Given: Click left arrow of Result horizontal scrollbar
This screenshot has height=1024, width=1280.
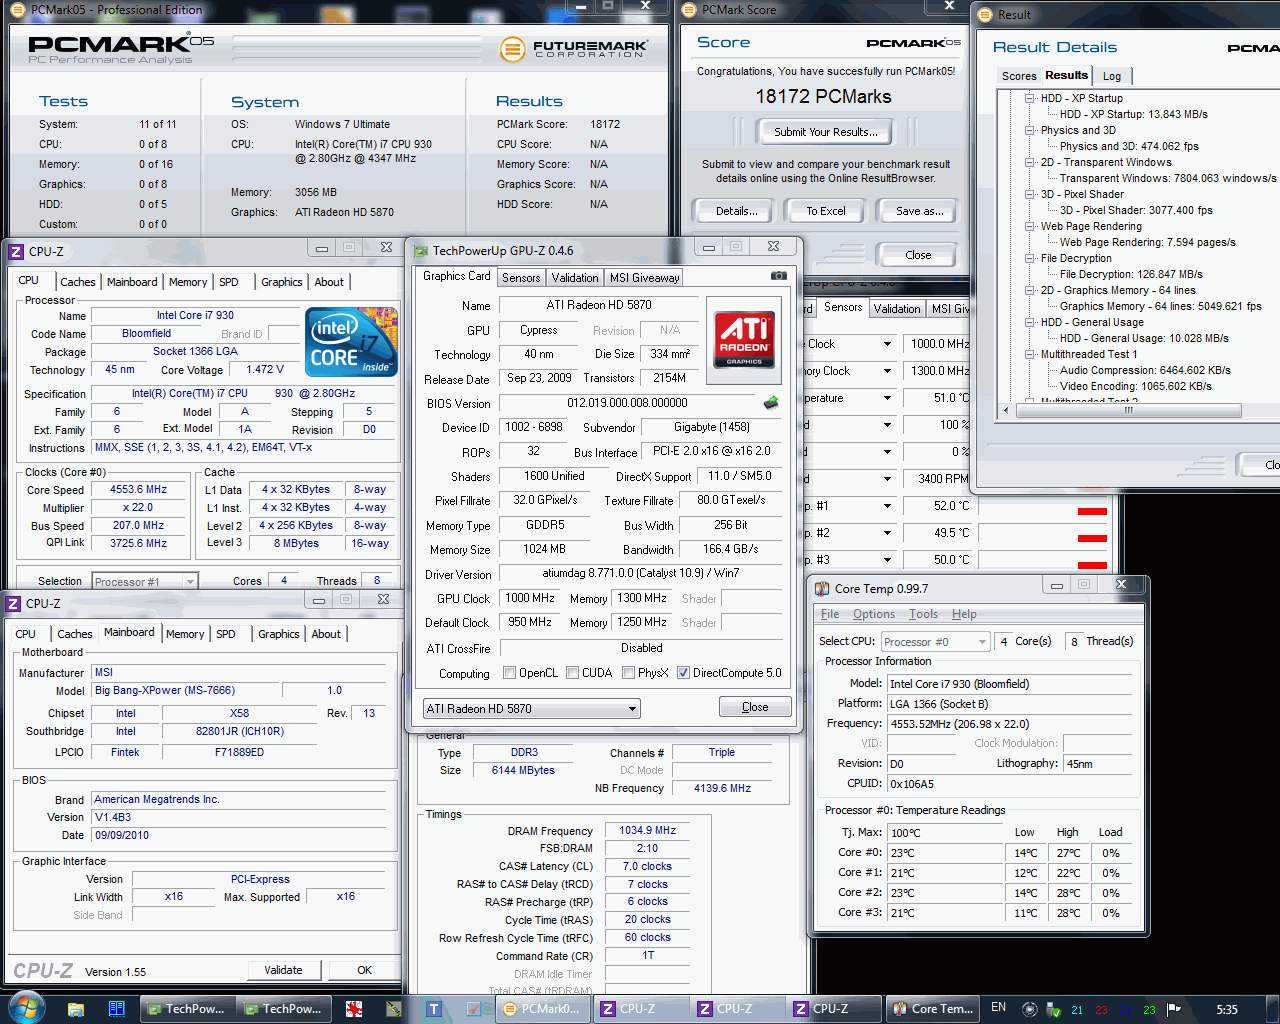Looking at the screenshot, I should tap(1006, 410).
